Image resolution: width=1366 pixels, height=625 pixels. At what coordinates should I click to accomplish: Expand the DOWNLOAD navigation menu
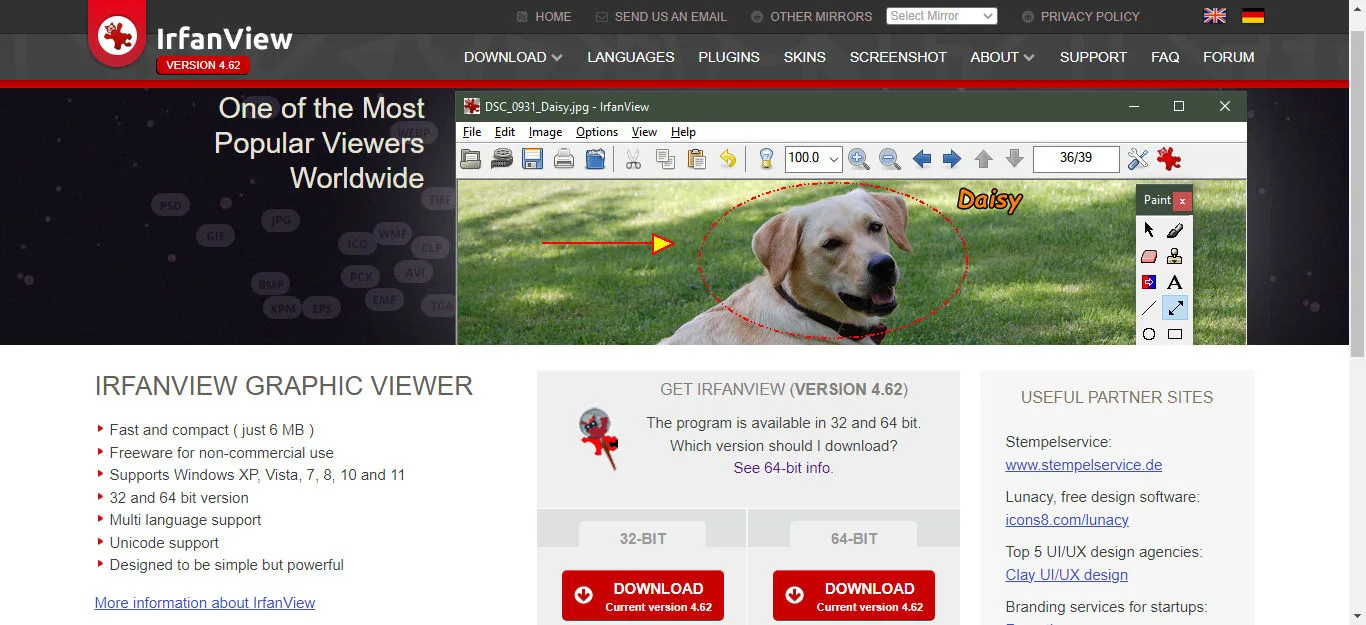[x=513, y=57]
